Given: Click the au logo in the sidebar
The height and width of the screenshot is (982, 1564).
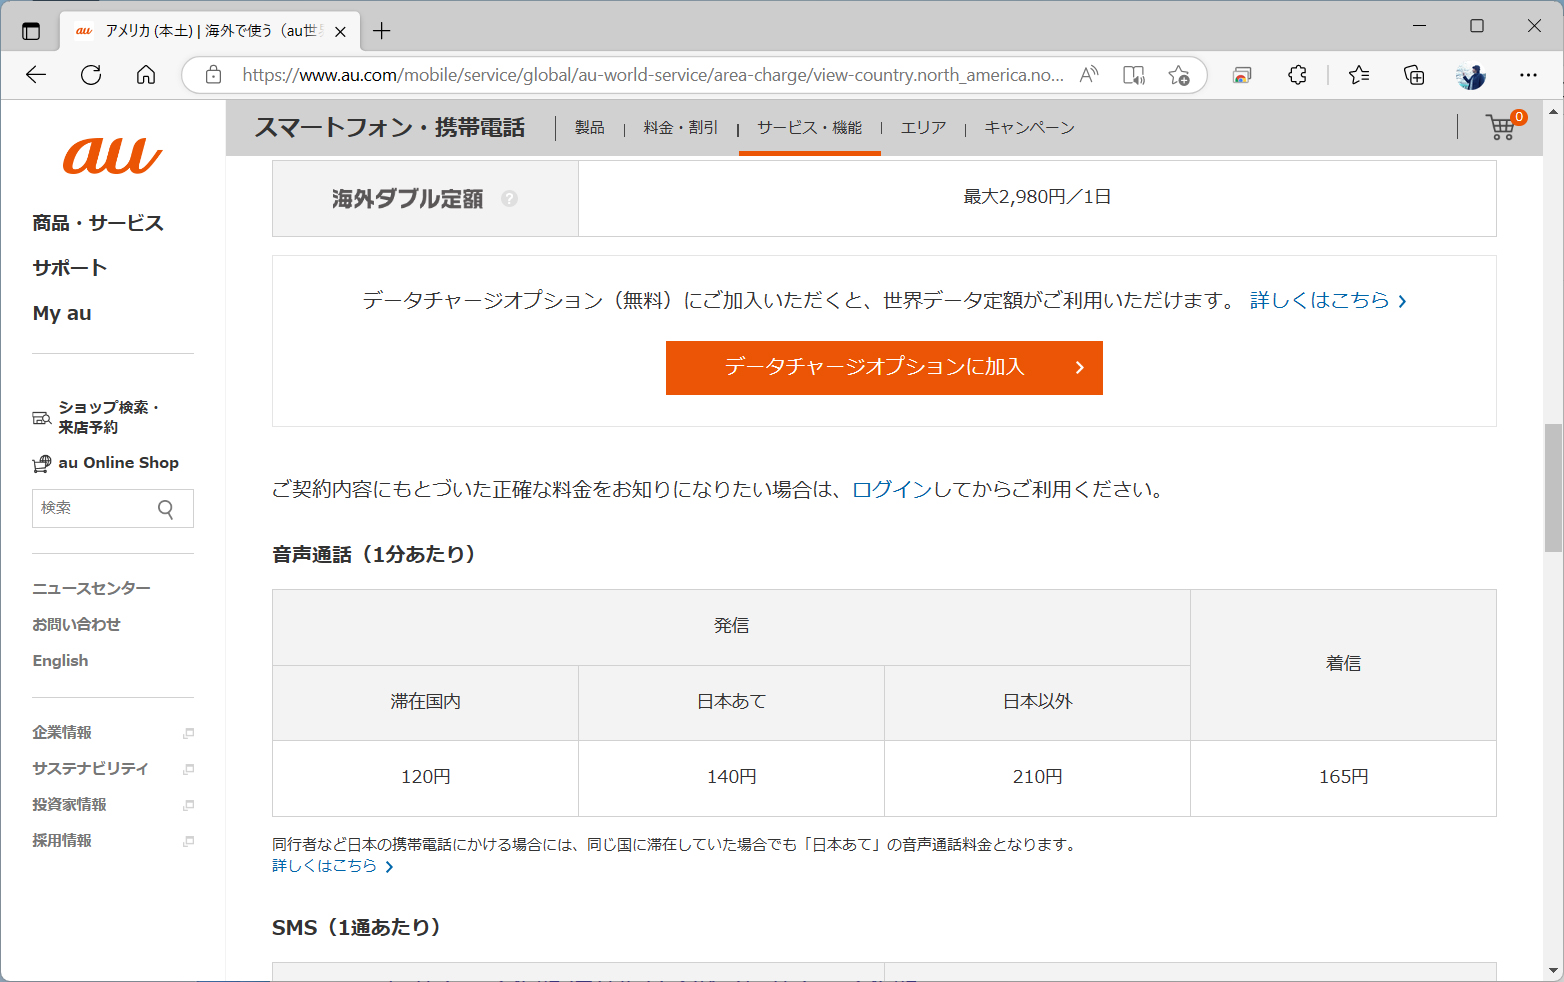Looking at the screenshot, I should (x=110, y=155).
